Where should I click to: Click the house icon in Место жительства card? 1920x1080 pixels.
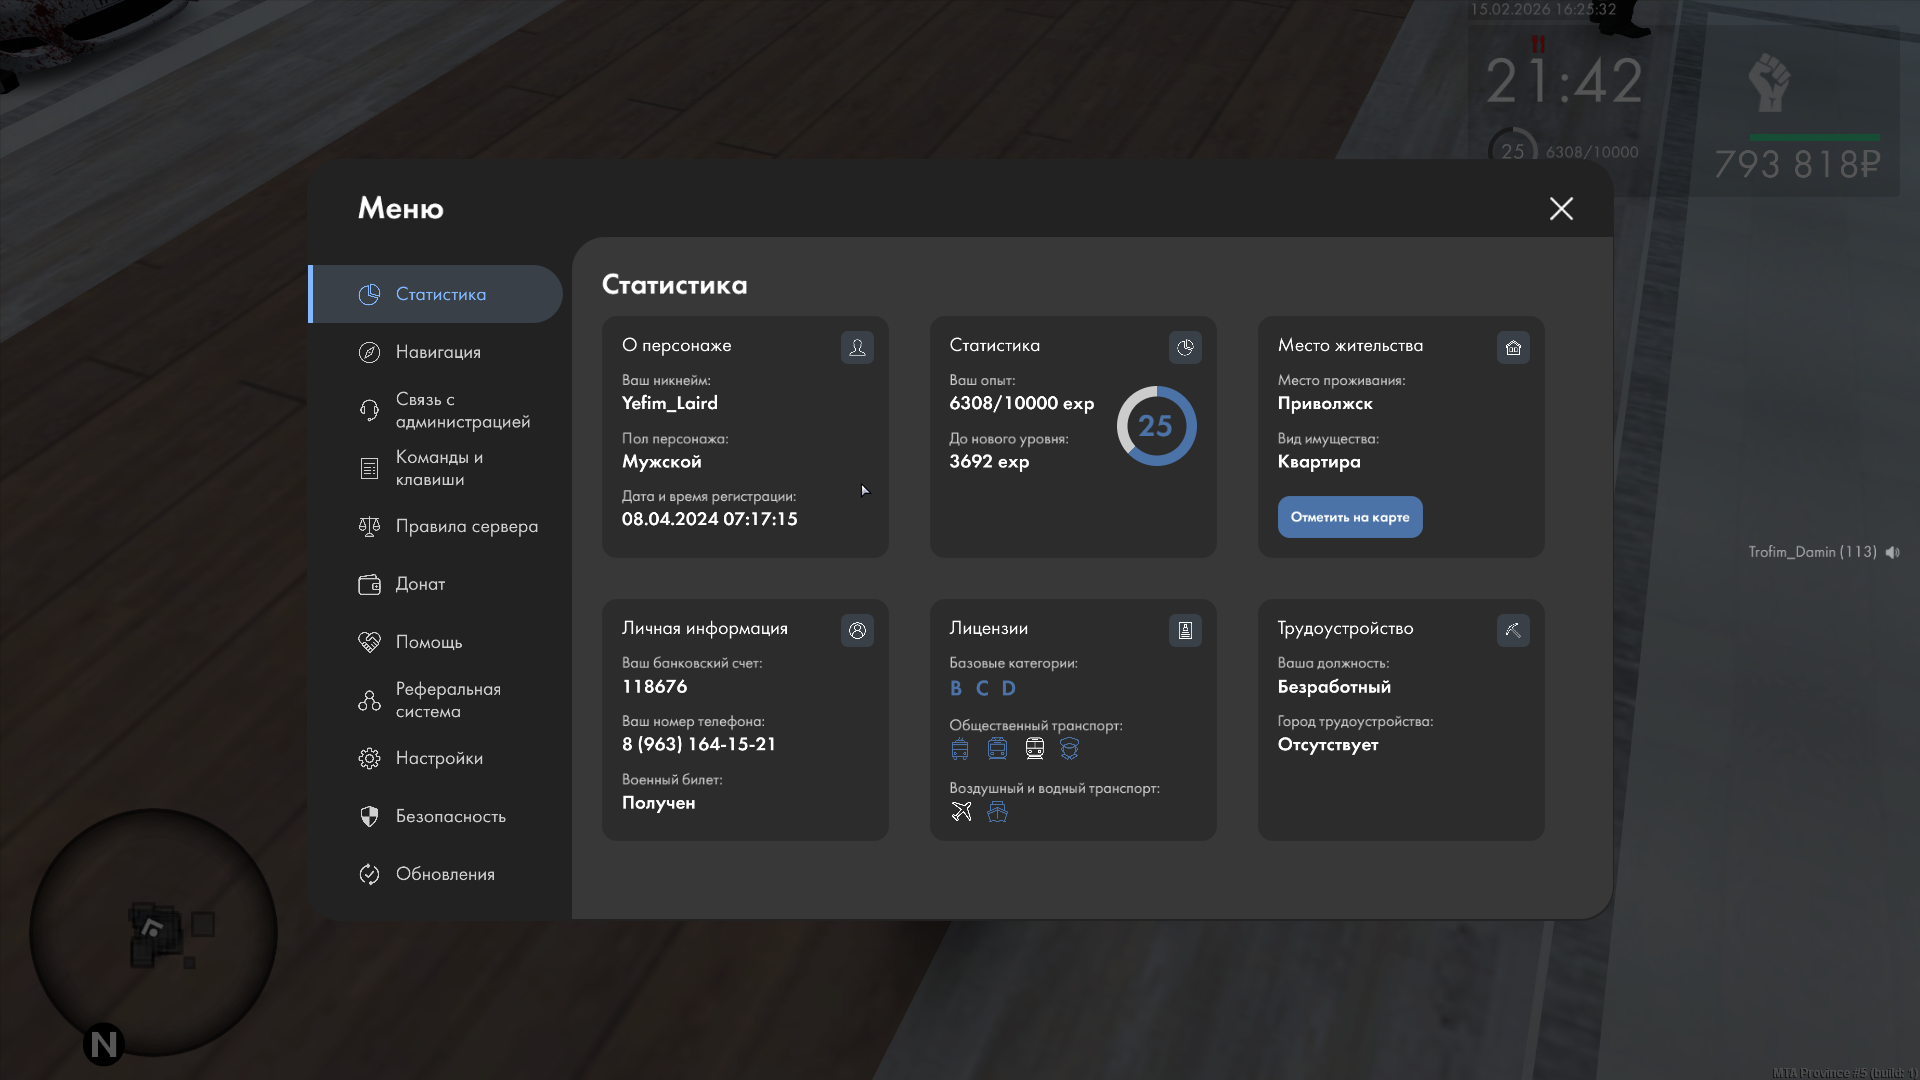[x=1513, y=347]
